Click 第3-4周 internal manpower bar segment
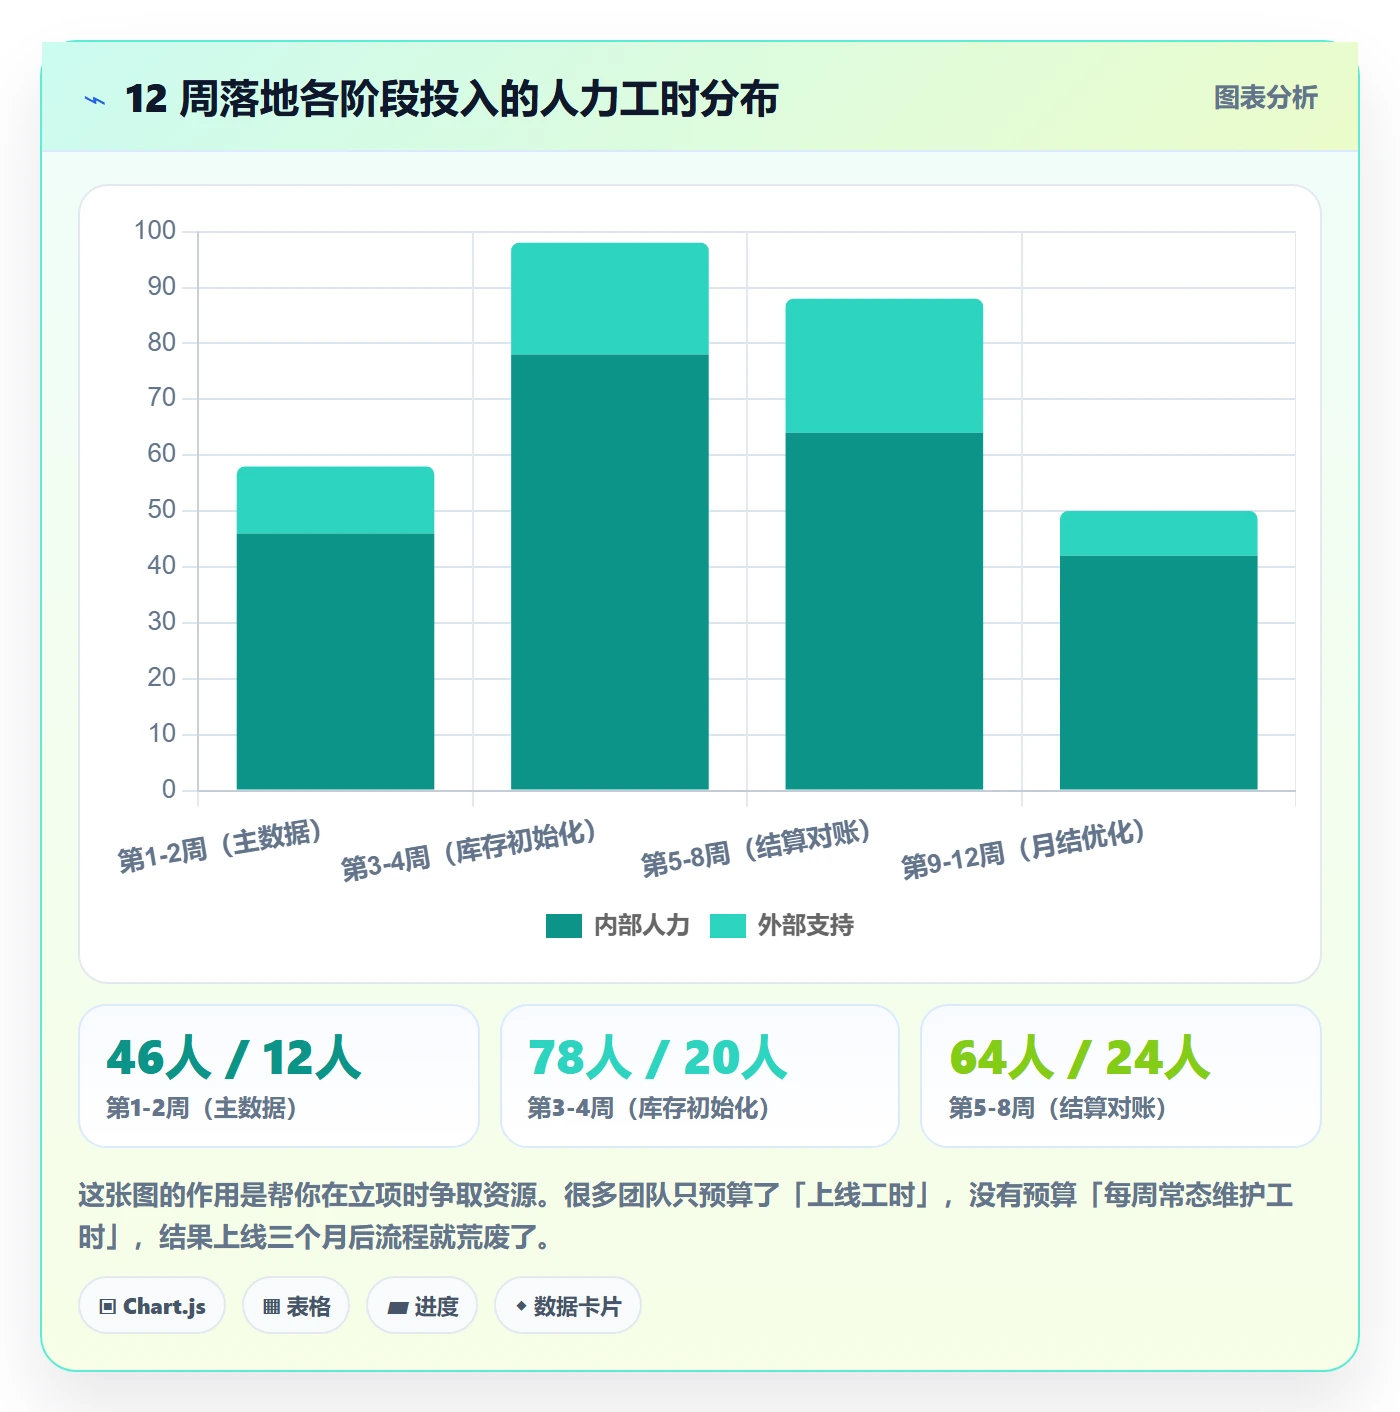The height and width of the screenshot is (1412, 1400). tap(610, 572)
